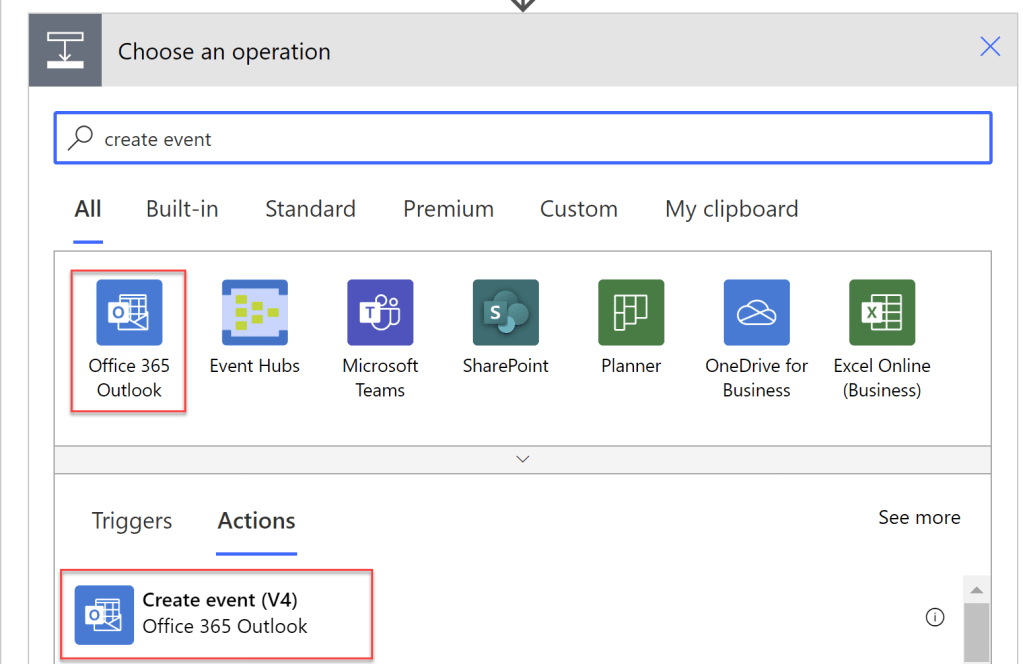Click the Create event (V4) action icon

(105, 615)
